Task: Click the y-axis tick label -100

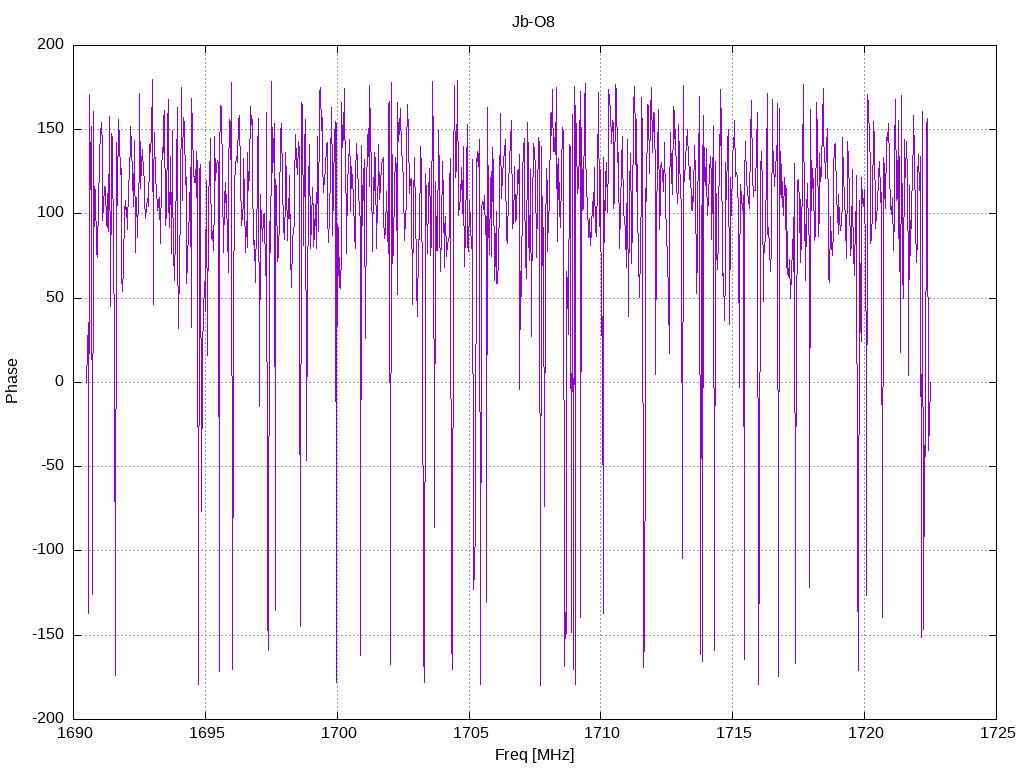Action: (48, 549)
